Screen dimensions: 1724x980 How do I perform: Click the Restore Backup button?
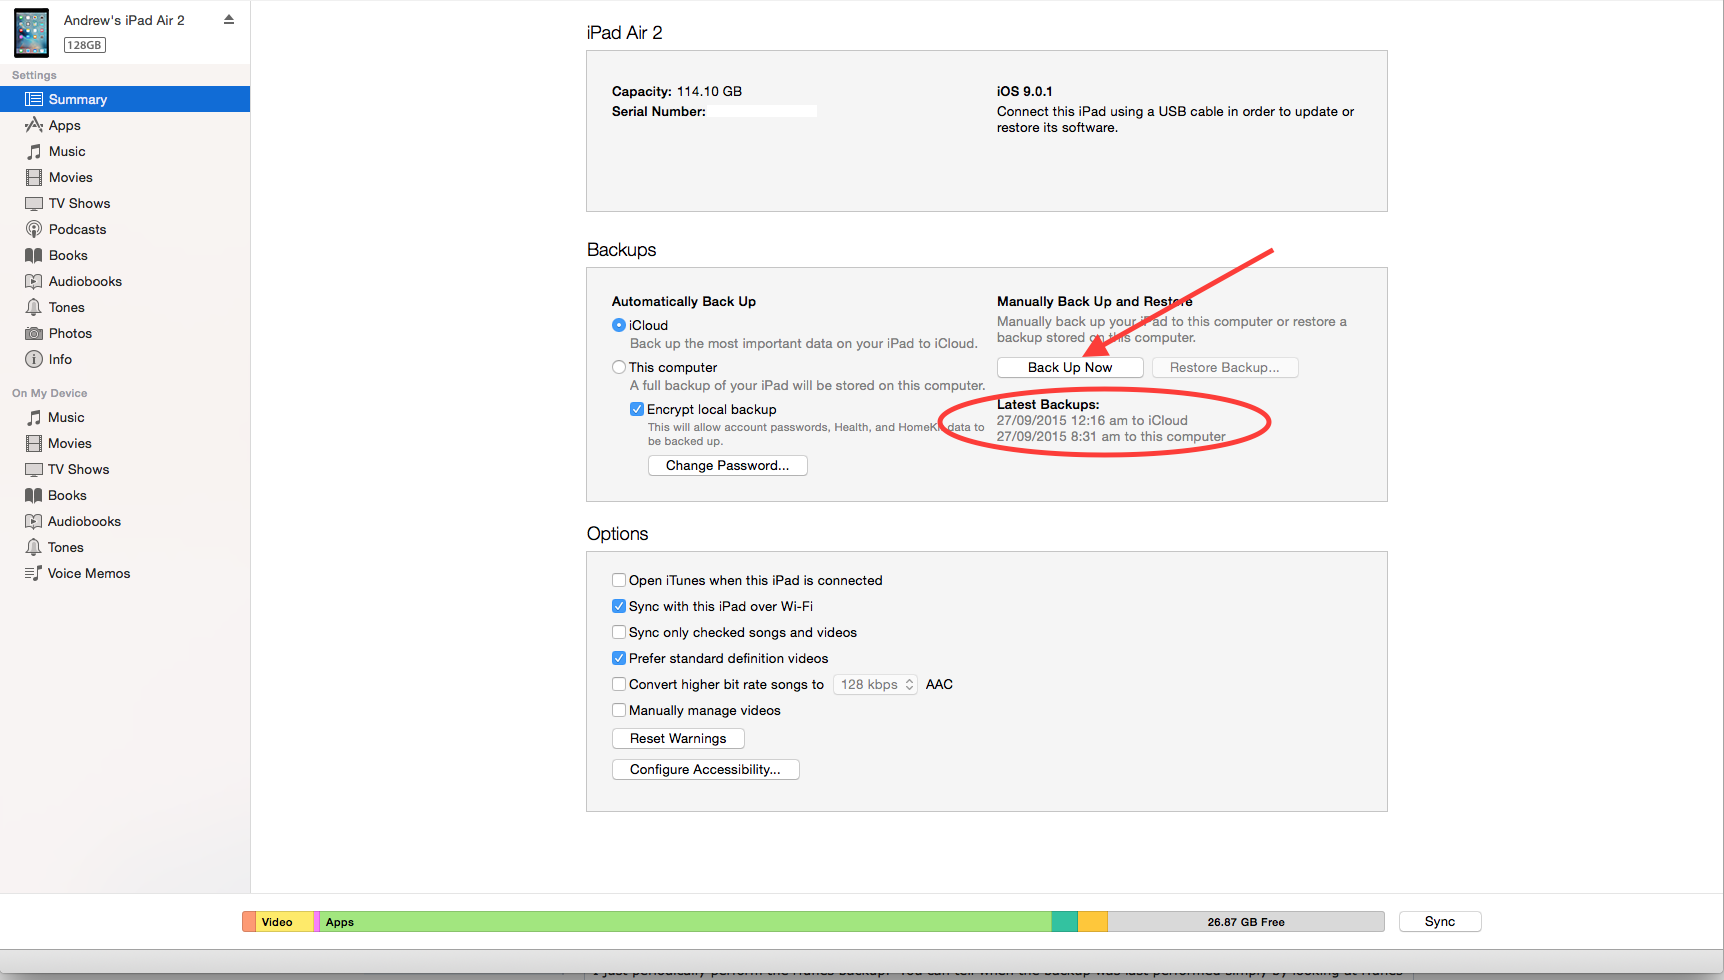click(x=1225, y=367)
